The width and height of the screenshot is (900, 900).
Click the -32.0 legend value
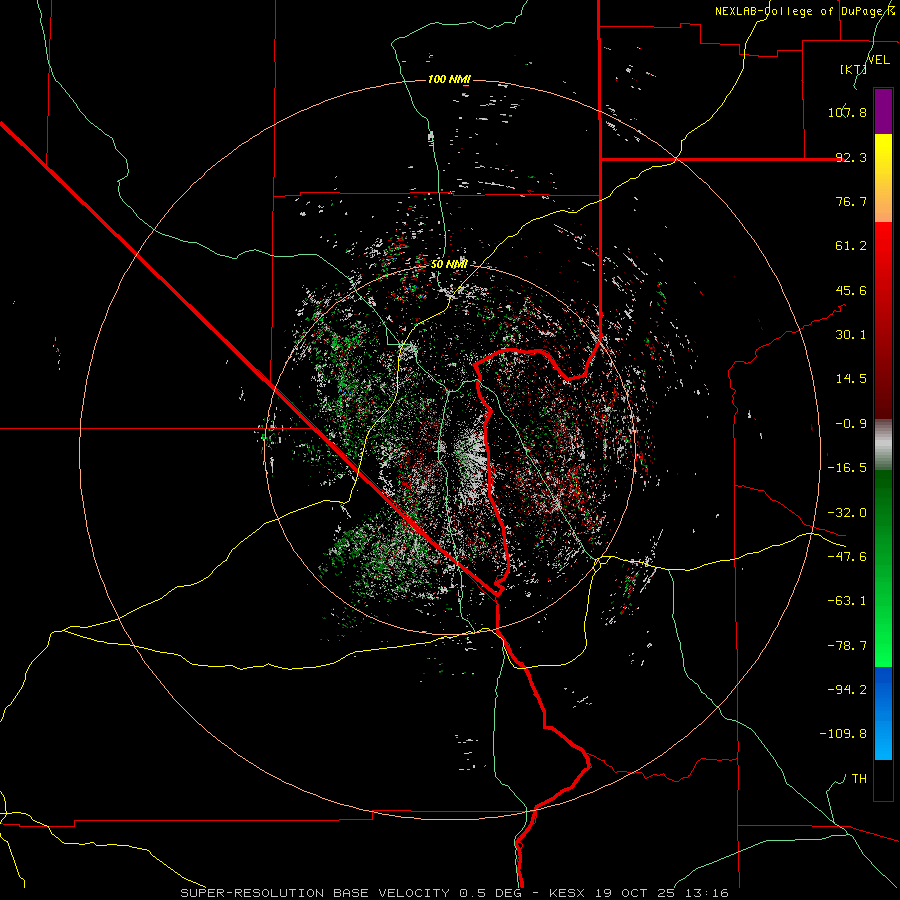847,513
